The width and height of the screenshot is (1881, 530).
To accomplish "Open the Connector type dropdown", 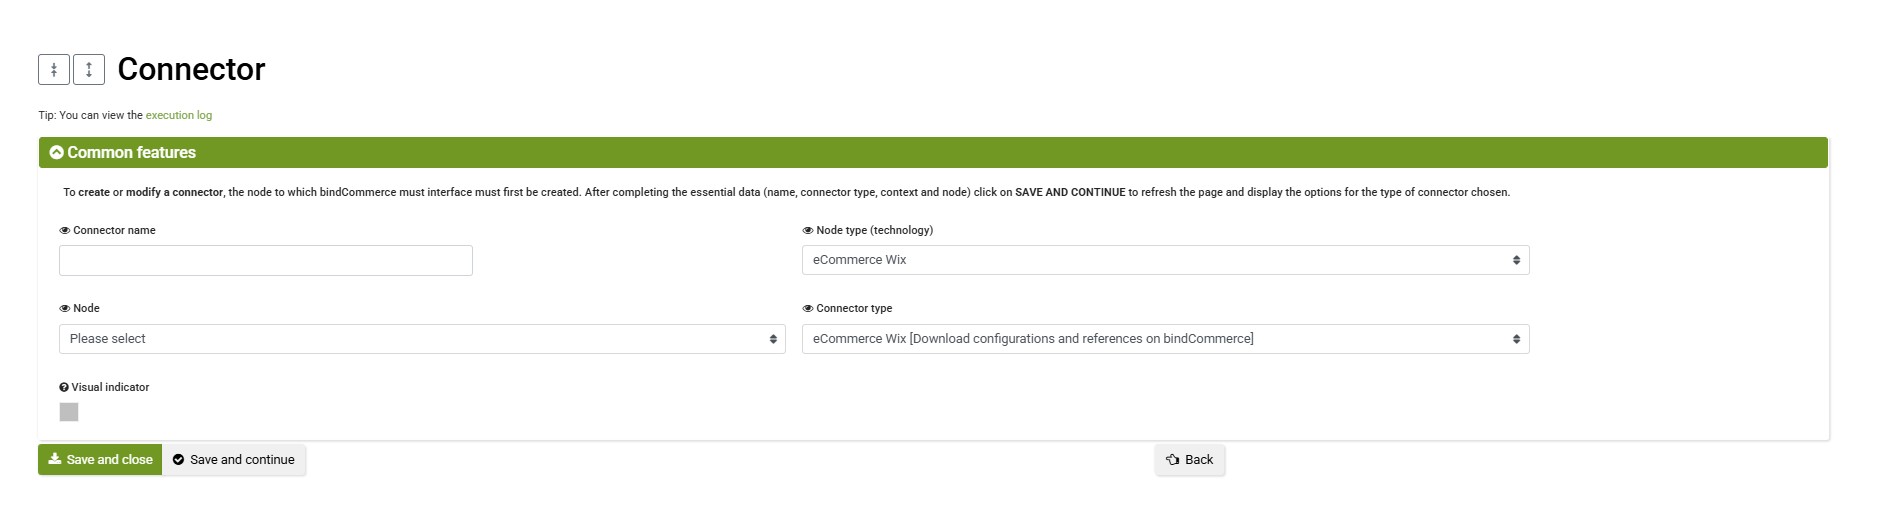I will pyautogui.click(x=1166, y=339).
